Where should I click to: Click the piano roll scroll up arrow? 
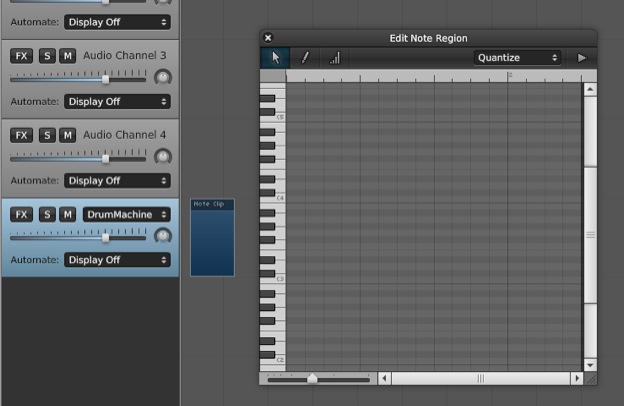click(x=590, y=89)
